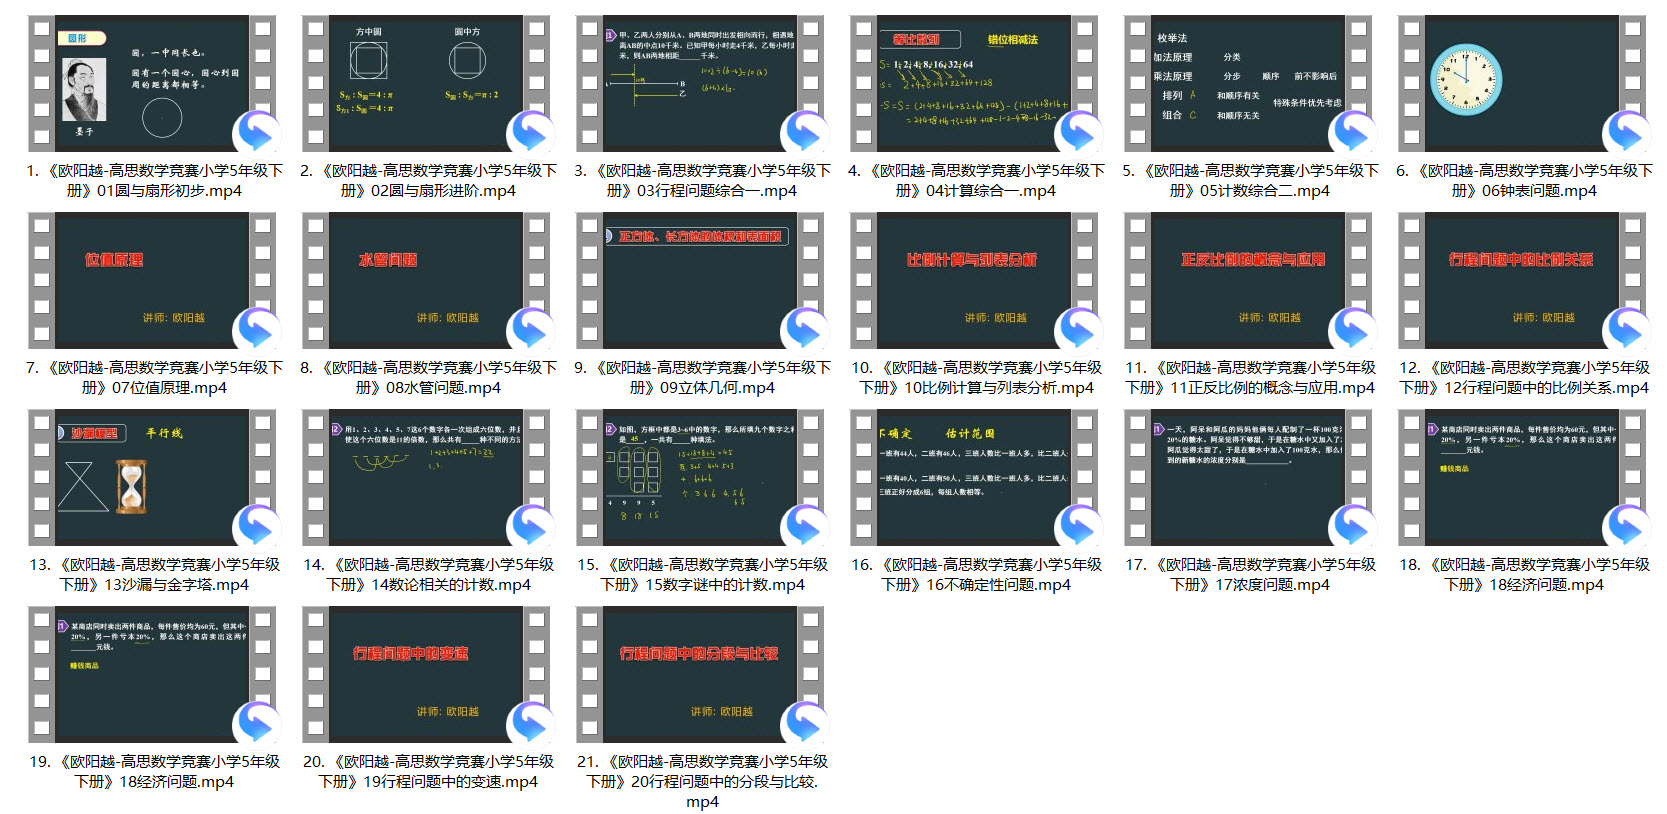1667x814 pixels.
Task: Open video thumbnail 17浓度问题.mp4
Action: [1248, 477]
